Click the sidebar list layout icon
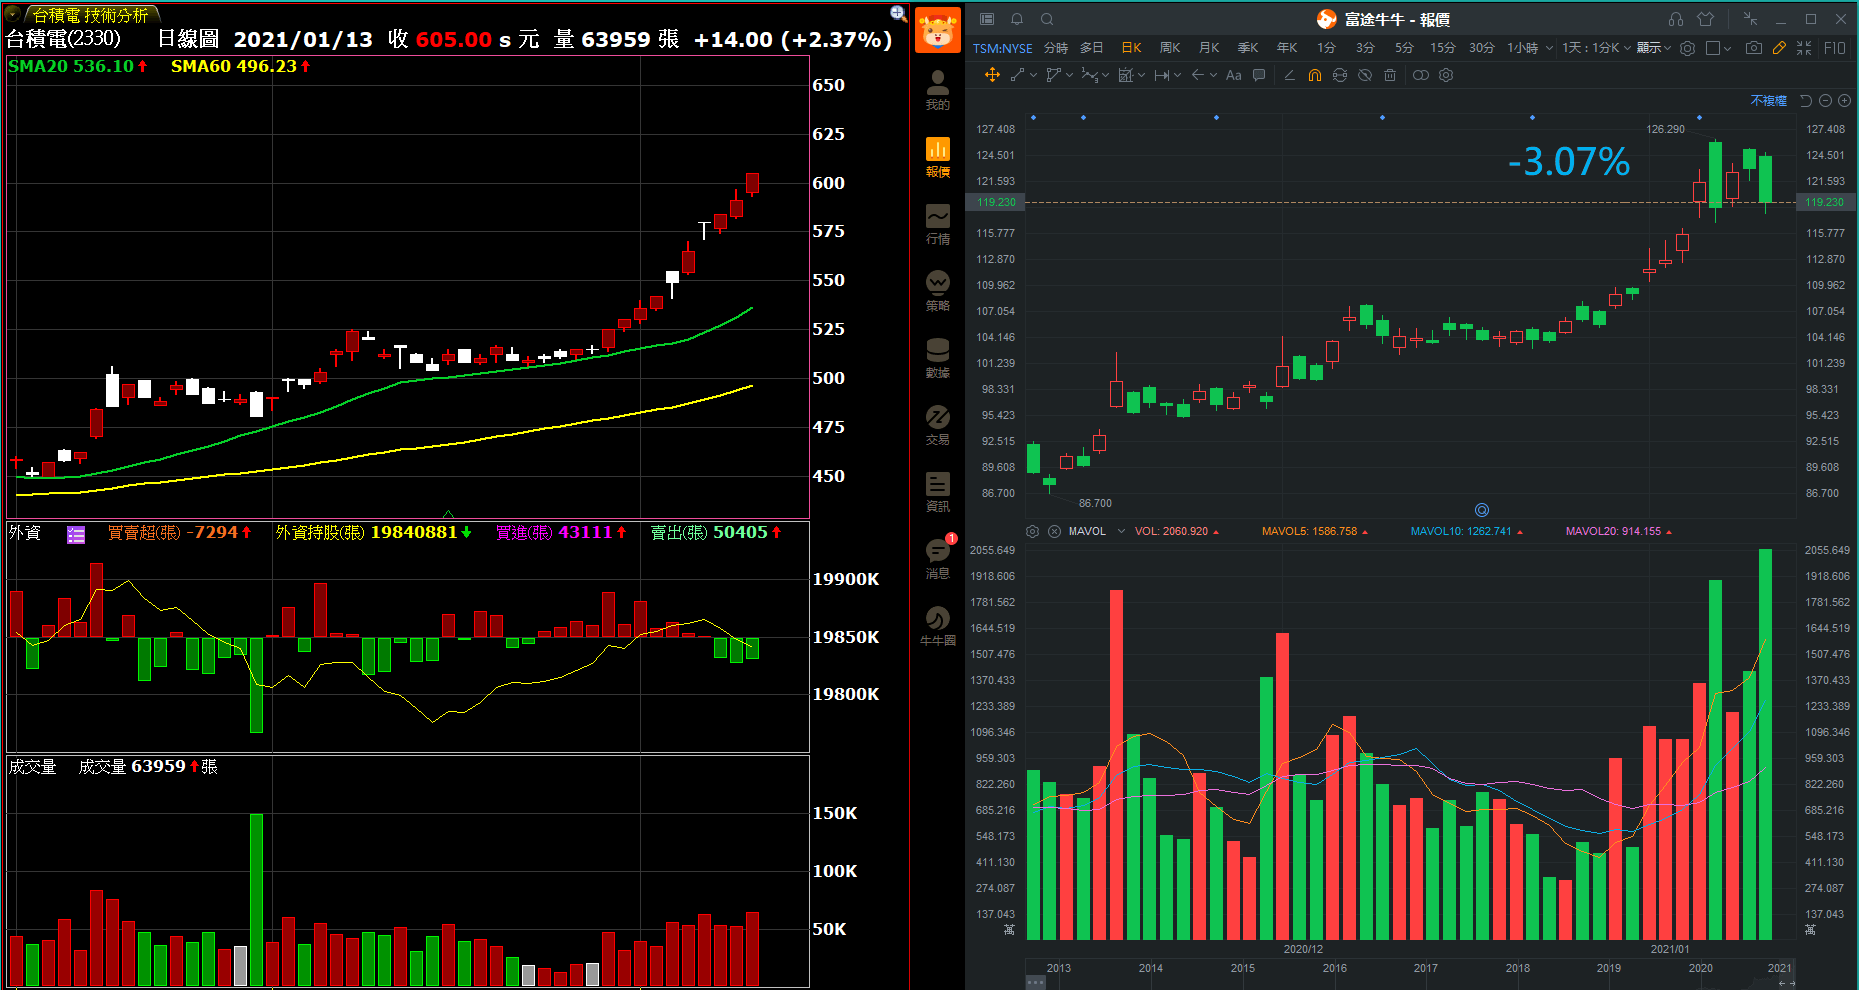Screen dimensions: 1859x990 [987, 19]
